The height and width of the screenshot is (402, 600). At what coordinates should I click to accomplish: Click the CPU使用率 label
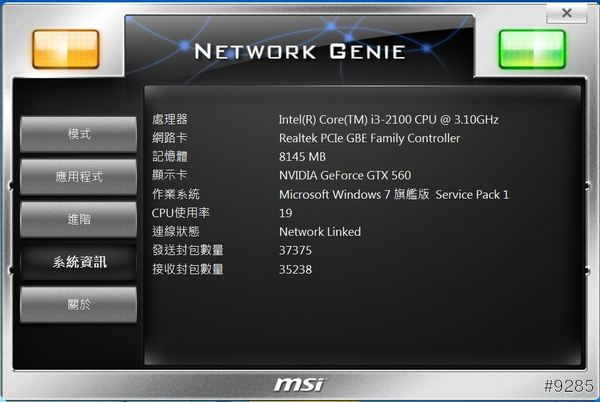tap(181, 213)
